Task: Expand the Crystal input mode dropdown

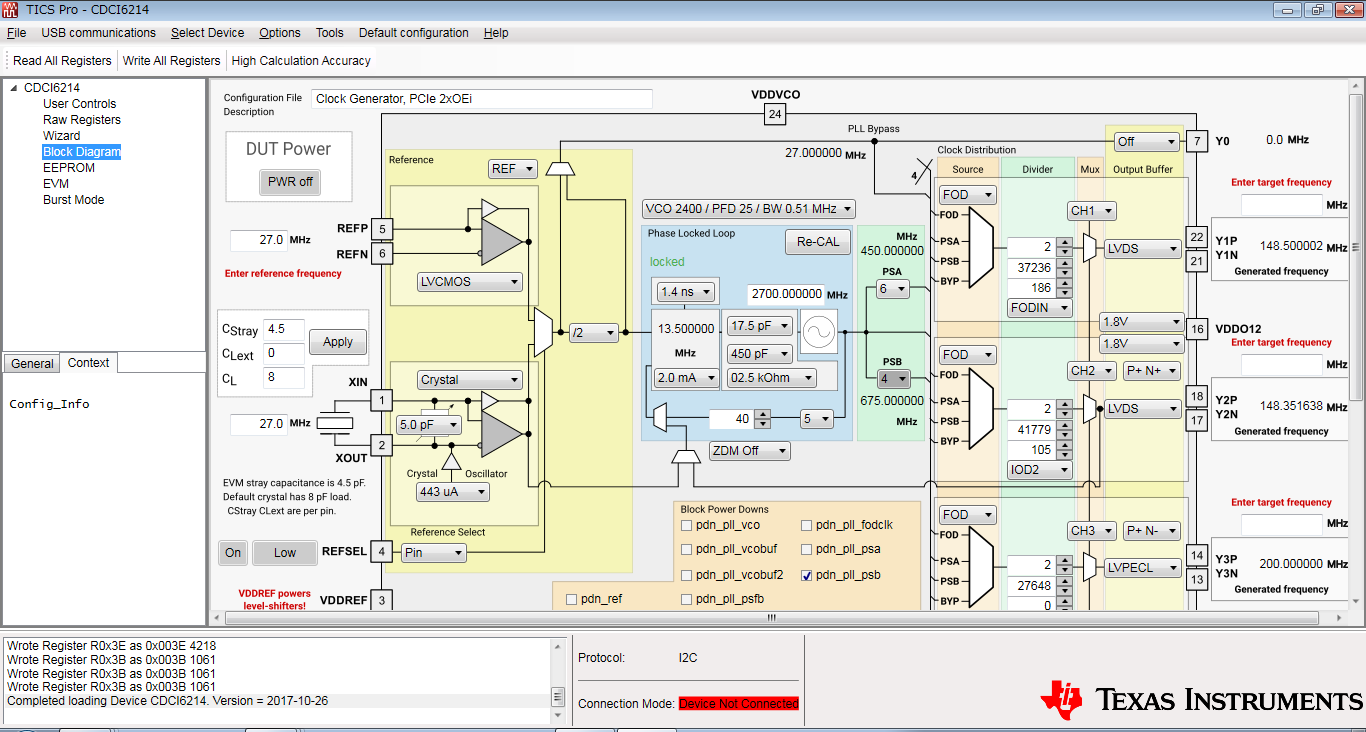Action: tap(470, 380)
